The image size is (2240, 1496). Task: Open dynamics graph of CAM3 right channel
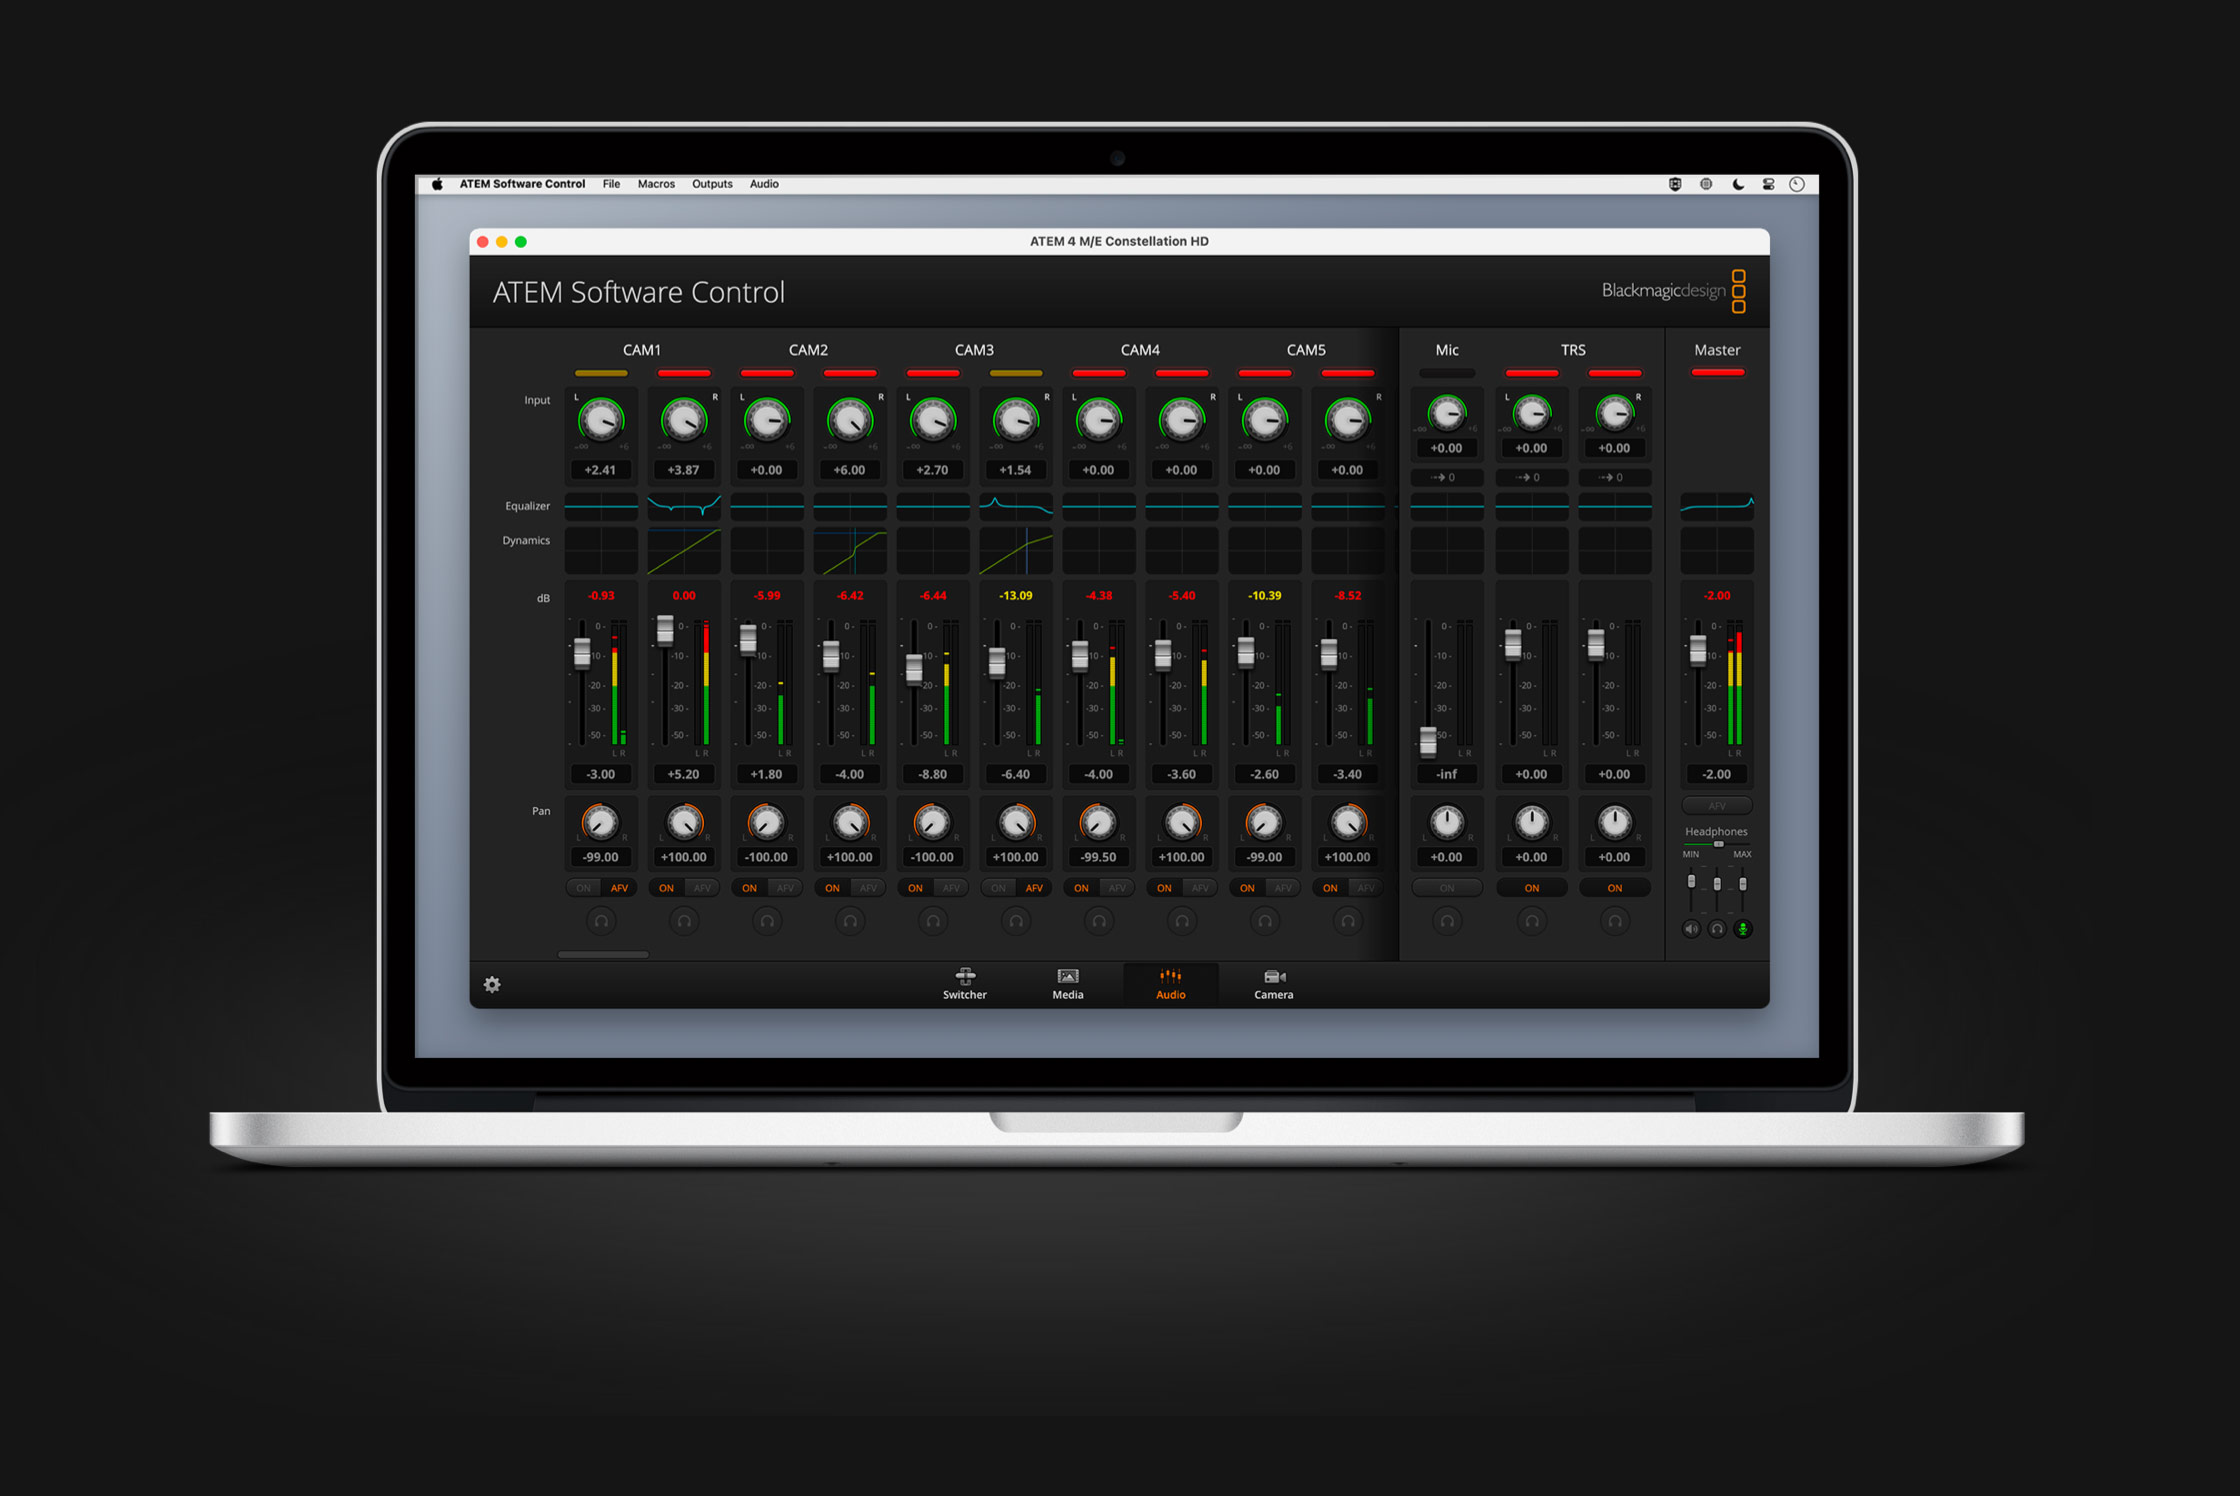[1016, 551]
